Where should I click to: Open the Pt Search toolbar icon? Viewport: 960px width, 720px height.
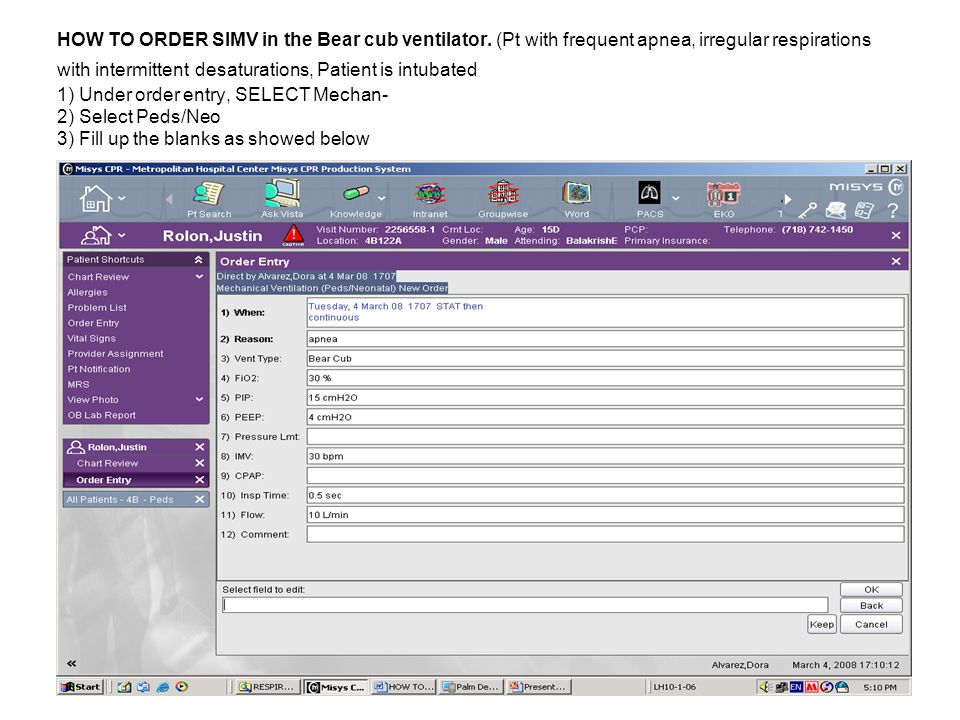(x=209, y=193)
